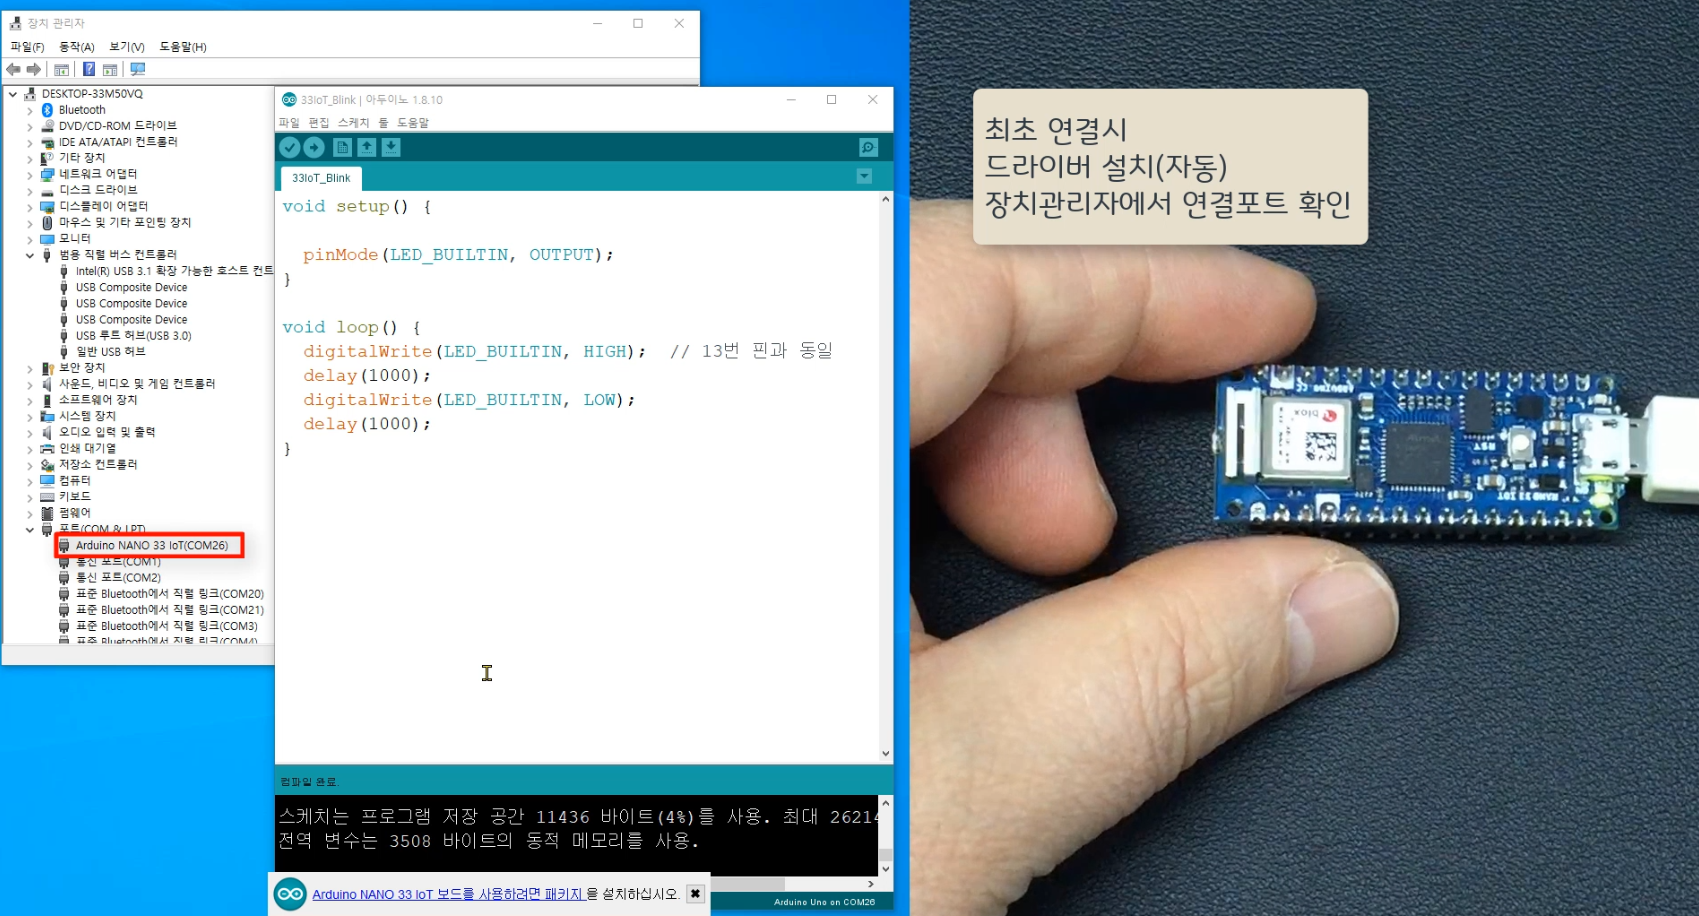Click the 저장소 컨트롤러 category label
Screen dimensions: 1699x916
98,465
